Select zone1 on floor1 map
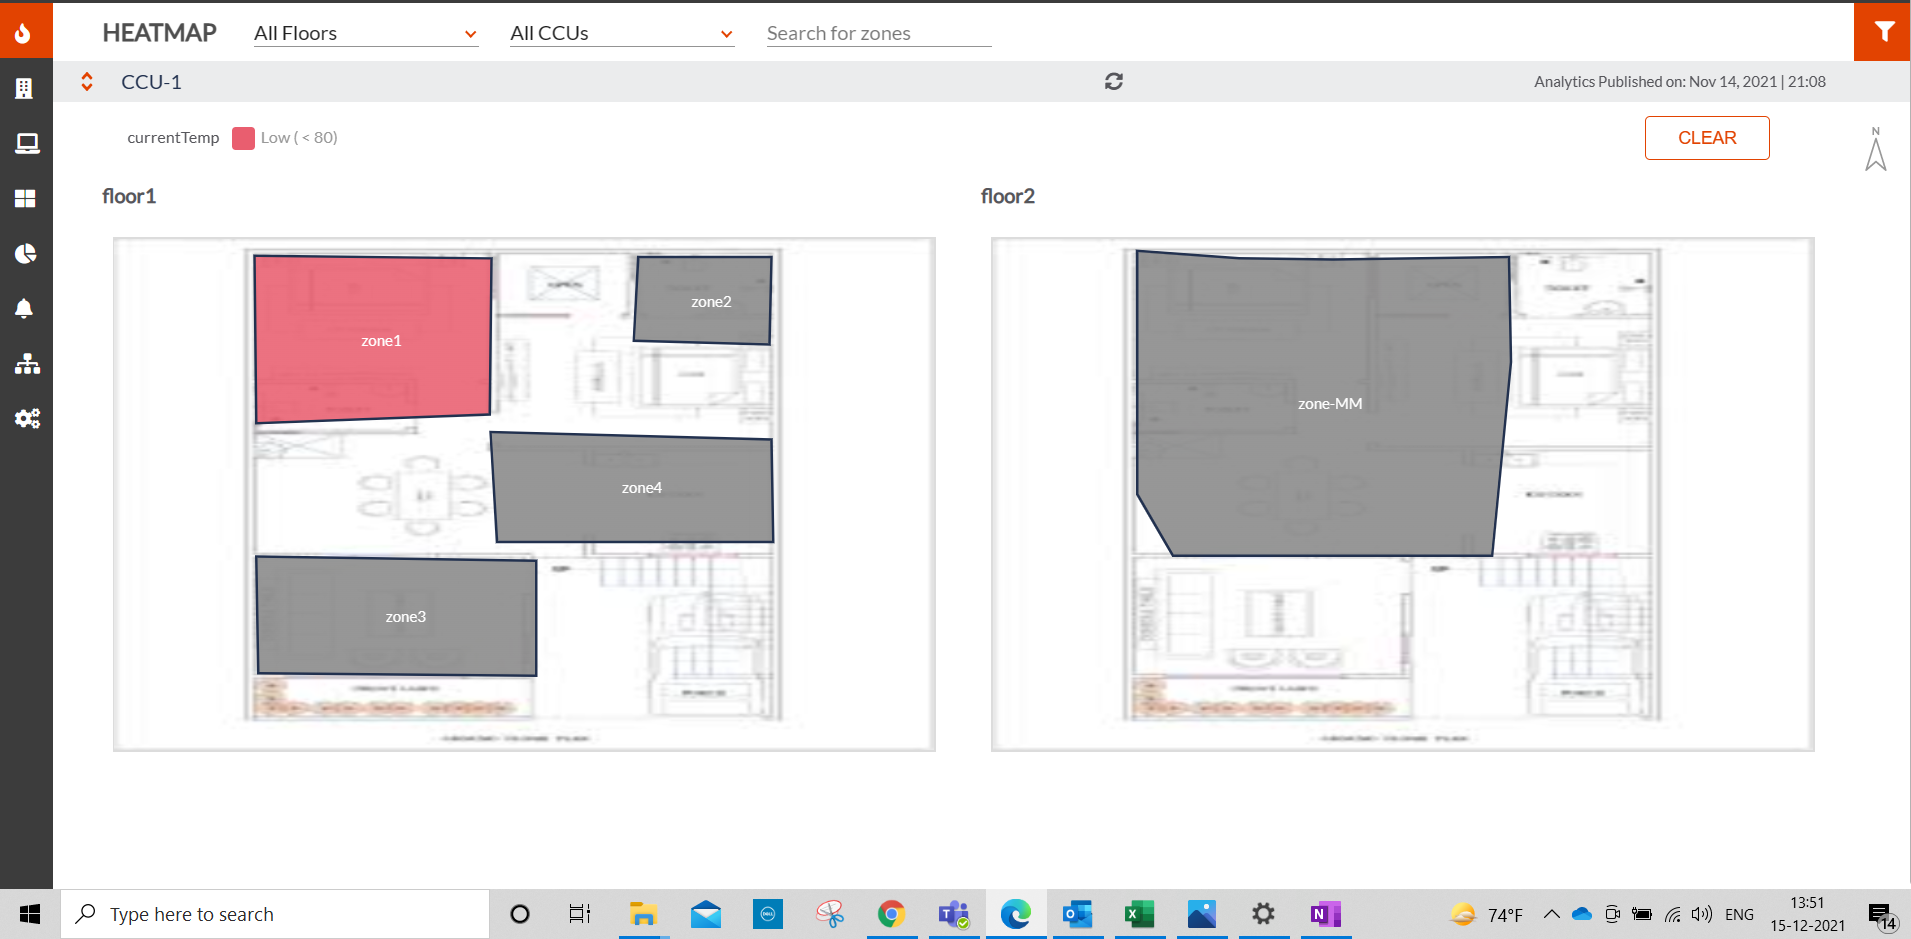Screen dimensions: 1911x939 tap(373, 339)
